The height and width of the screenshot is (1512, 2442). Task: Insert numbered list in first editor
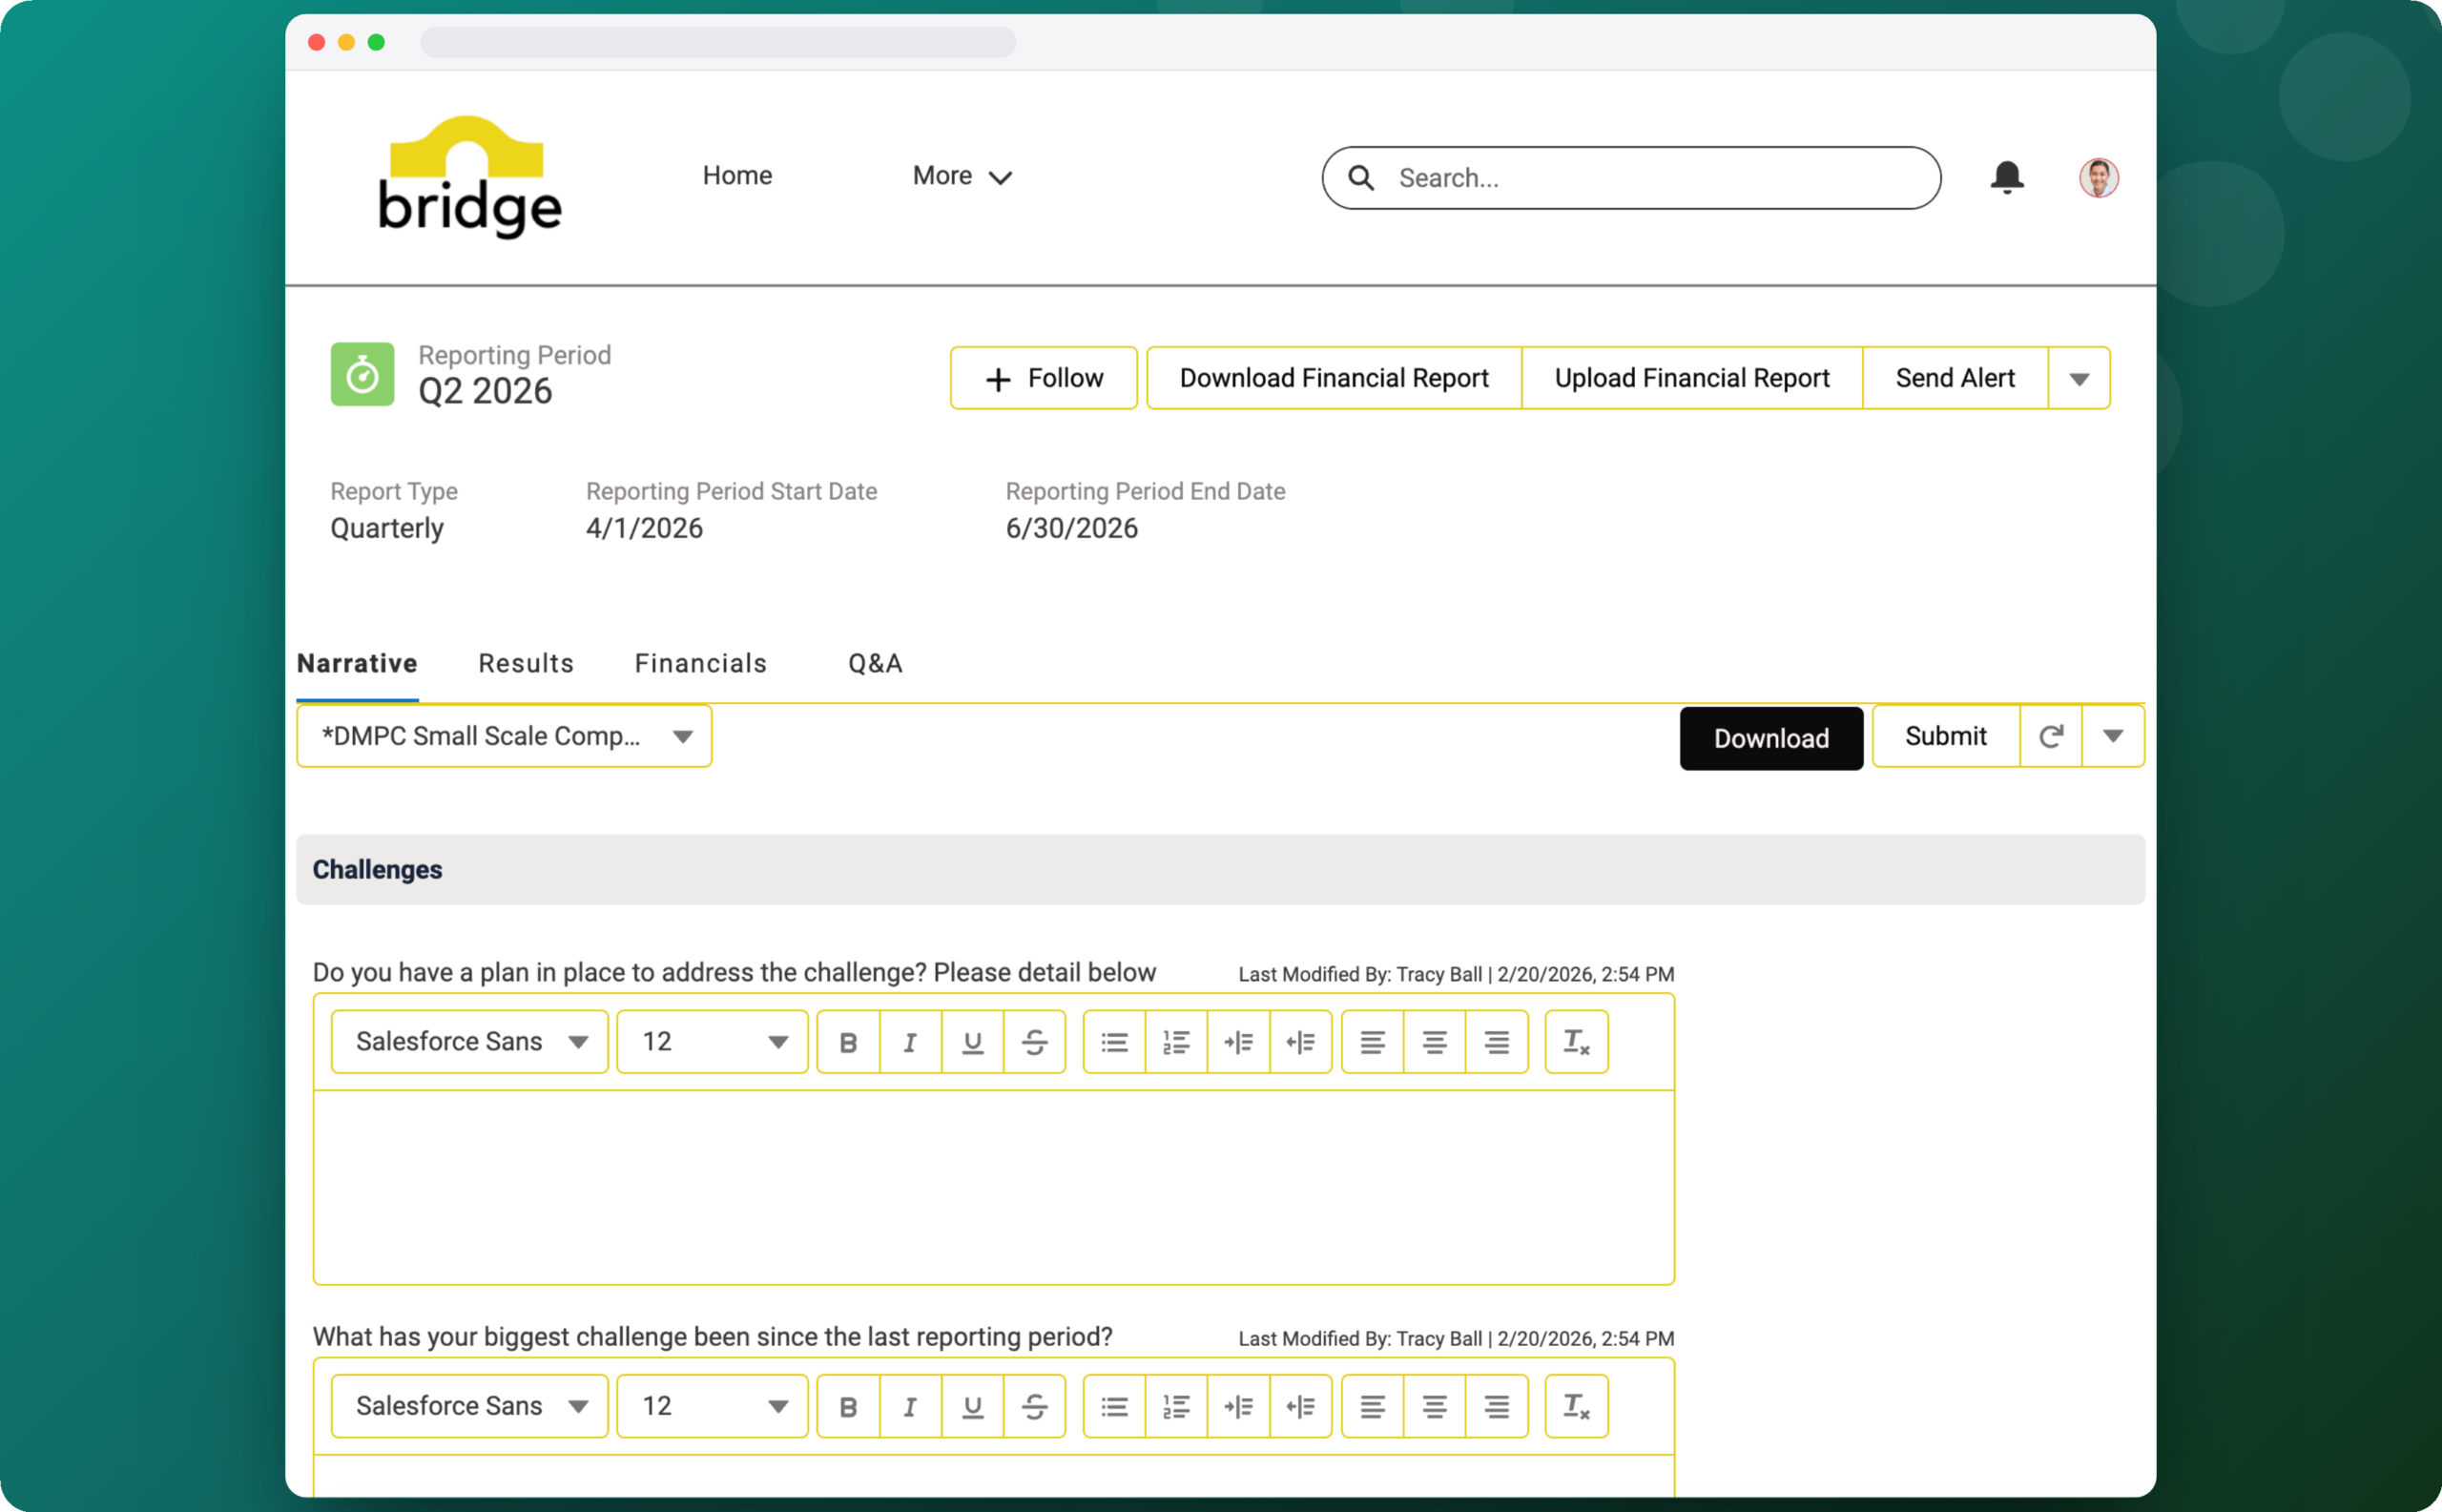(x=1176, y=1042)
